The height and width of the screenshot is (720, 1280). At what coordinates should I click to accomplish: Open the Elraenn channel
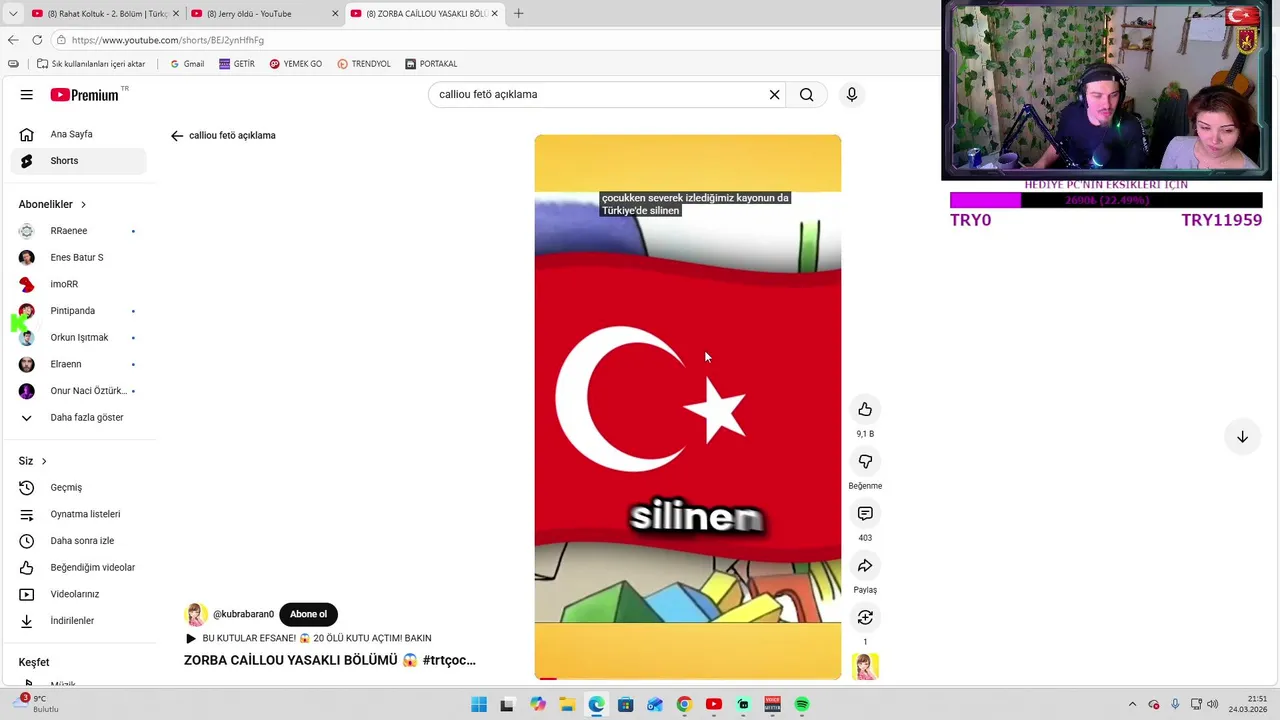(x=78, y=364)
